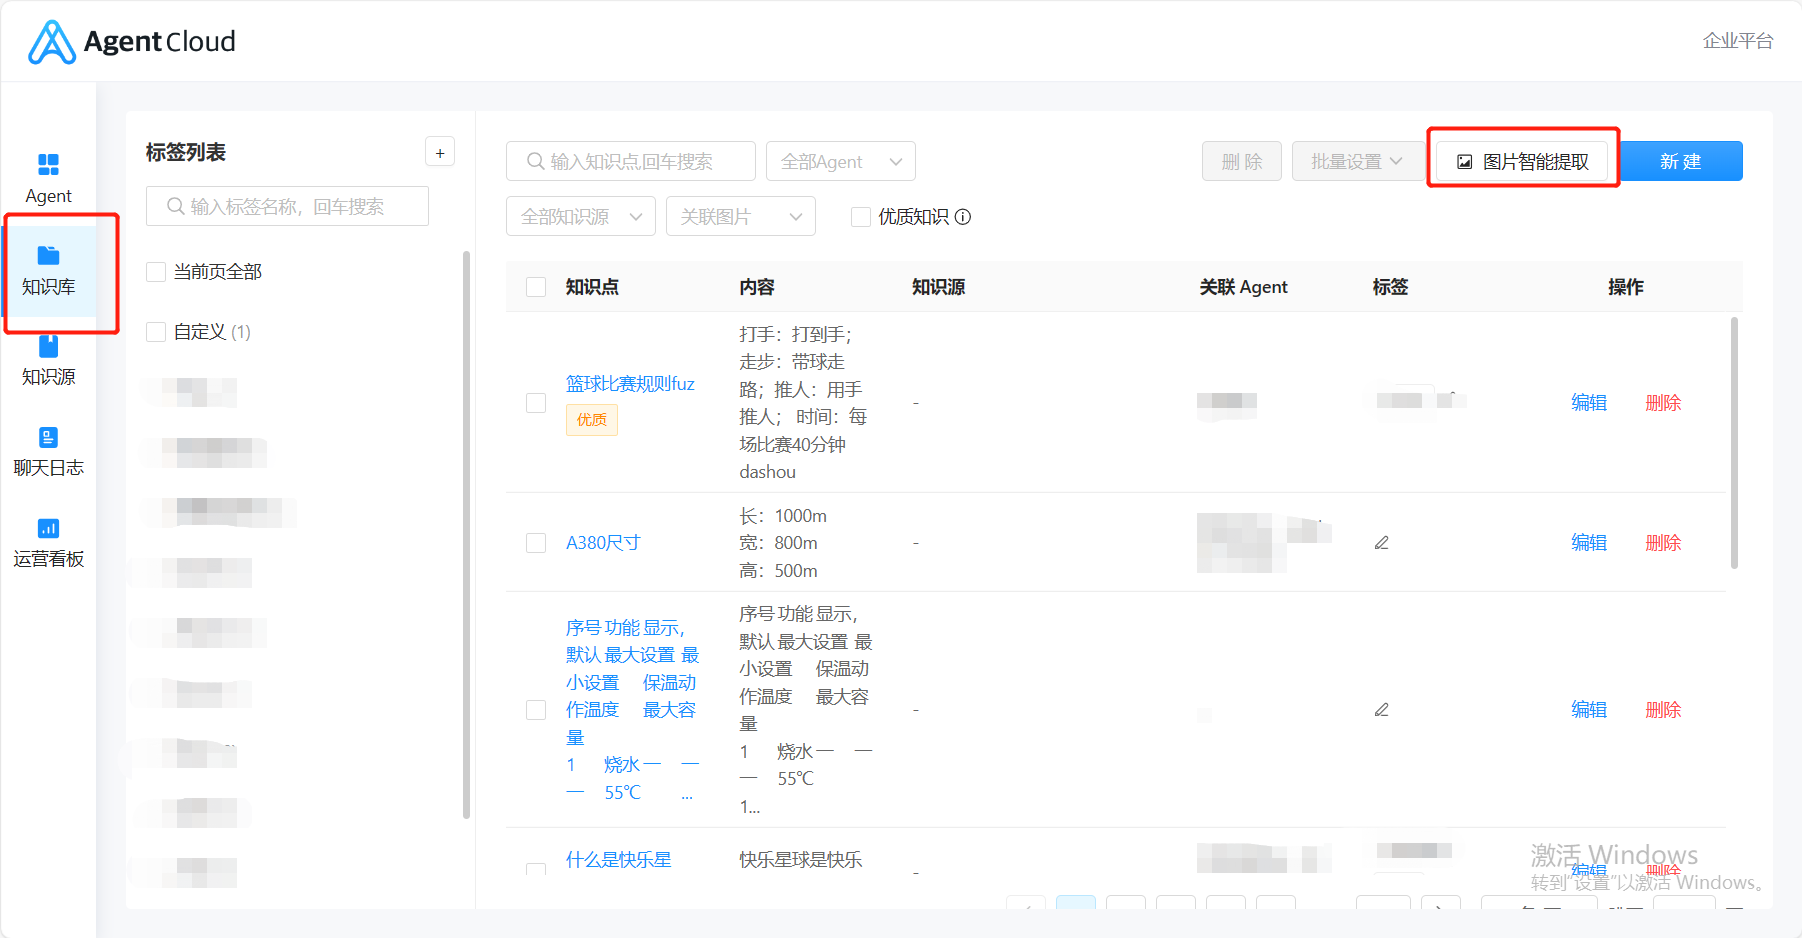Check the 当前页全部 tag checkbox
The image size is (1802, 938).
156,272
